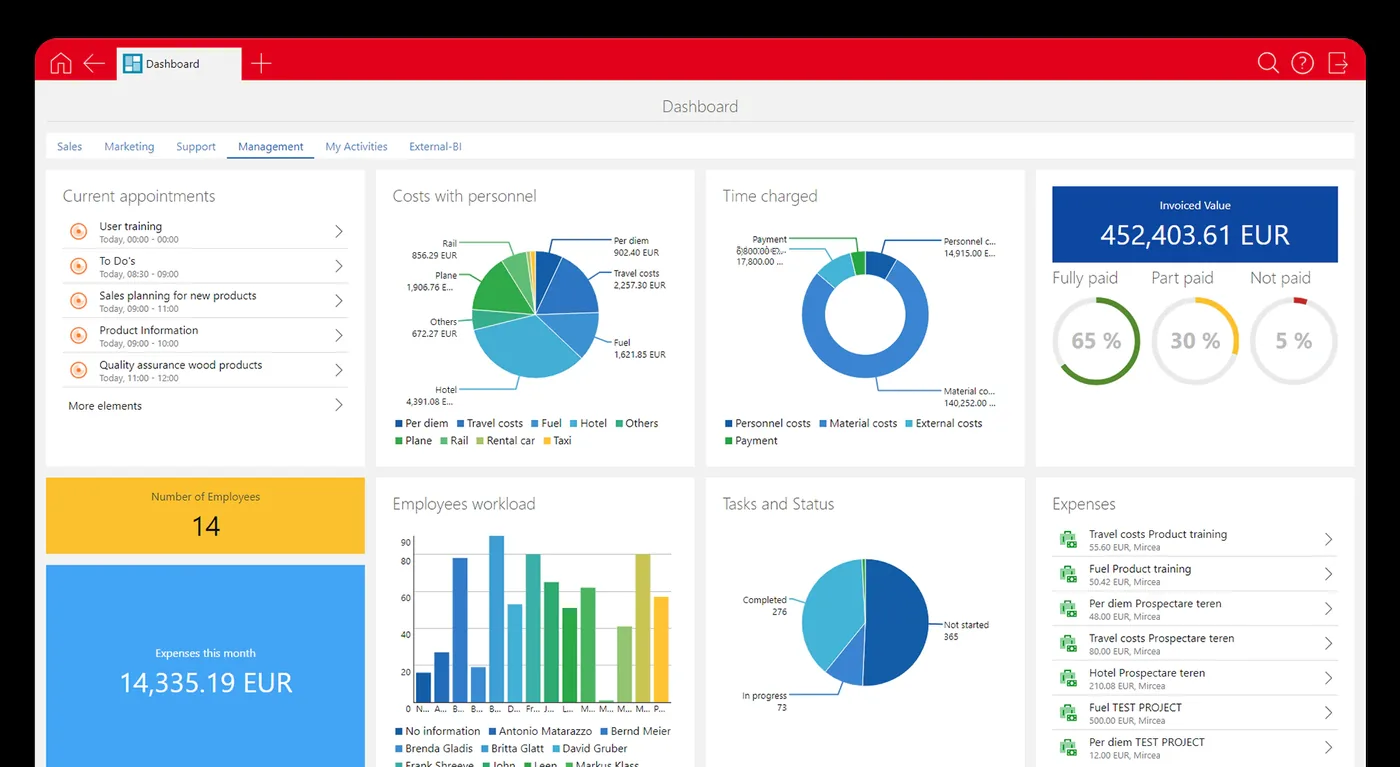1400x767 pixels.
Task: Toggle Material costs legend in Time charged
Action: (857, 423)
